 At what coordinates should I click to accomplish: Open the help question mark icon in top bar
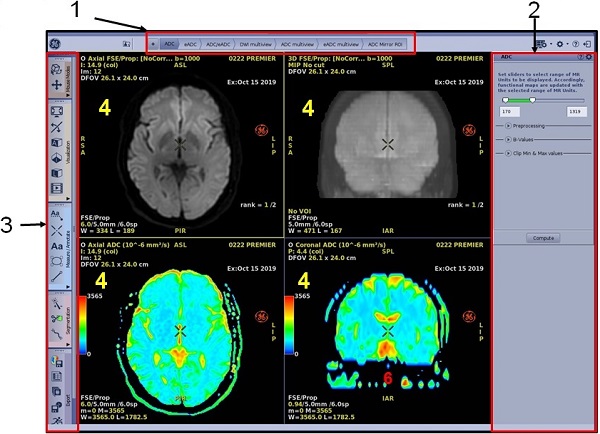click(576, 45)
